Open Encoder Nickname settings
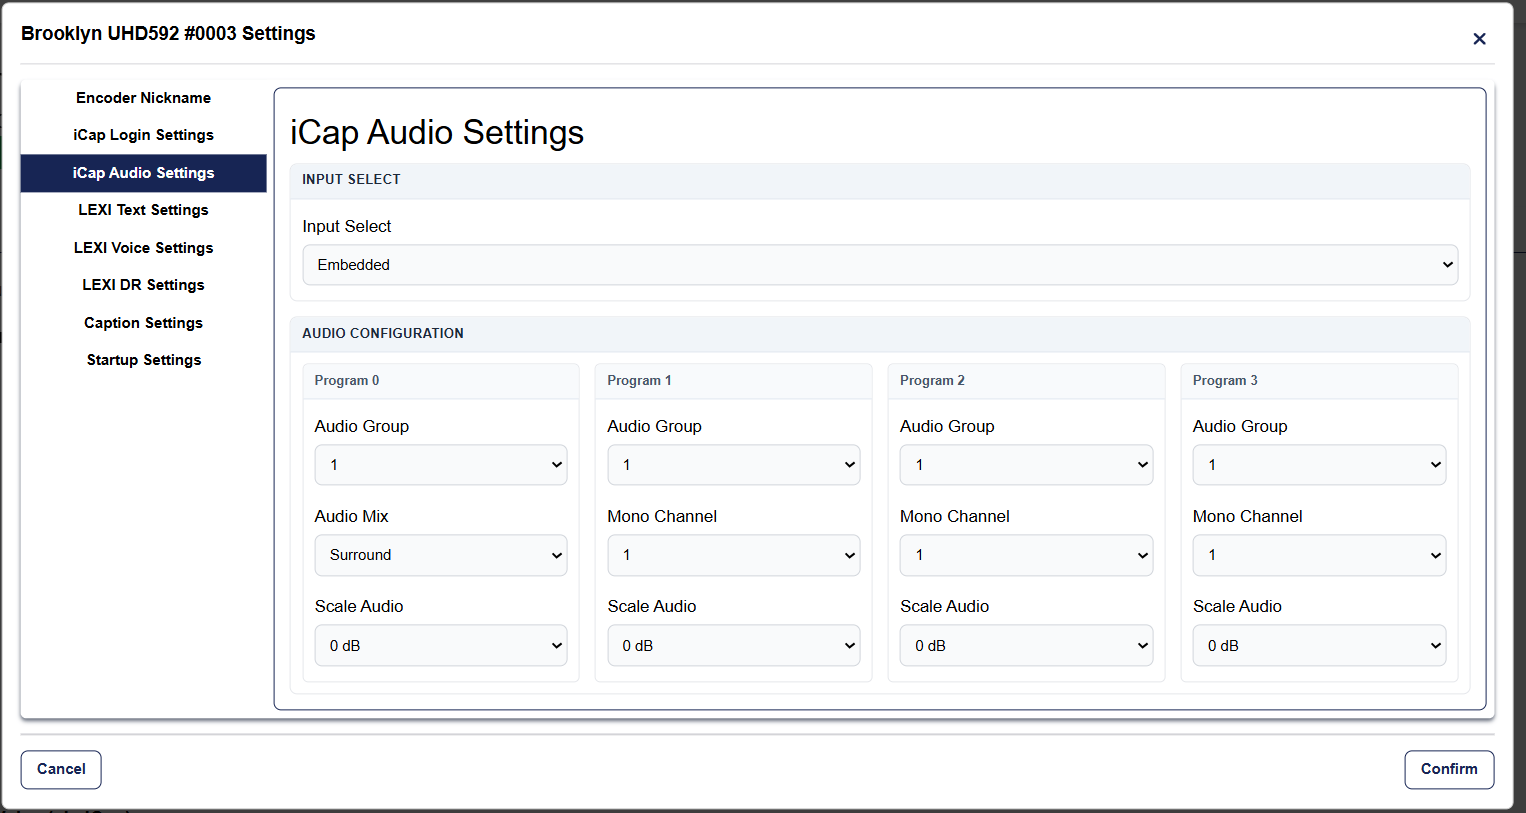The height and width of the screenshot is (813, 1526). pos(143,98)
